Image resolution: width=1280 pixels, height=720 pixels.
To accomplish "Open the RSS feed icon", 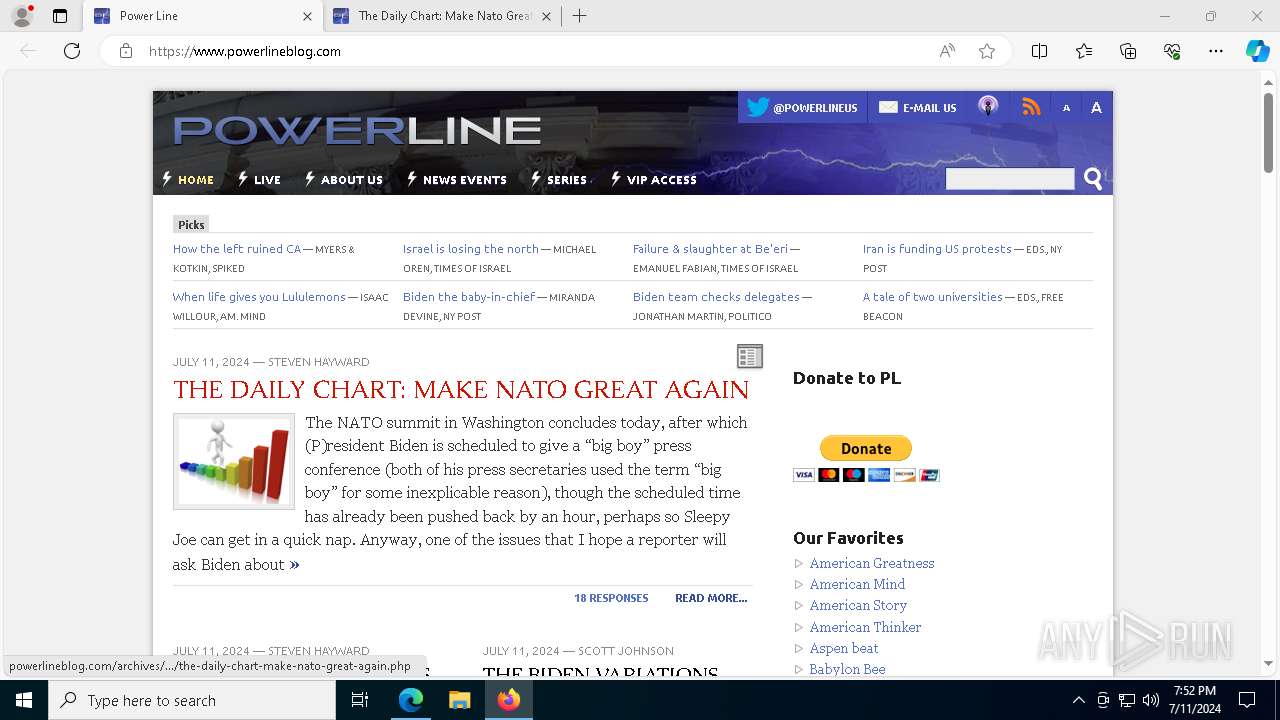I will click(1031, 107).
